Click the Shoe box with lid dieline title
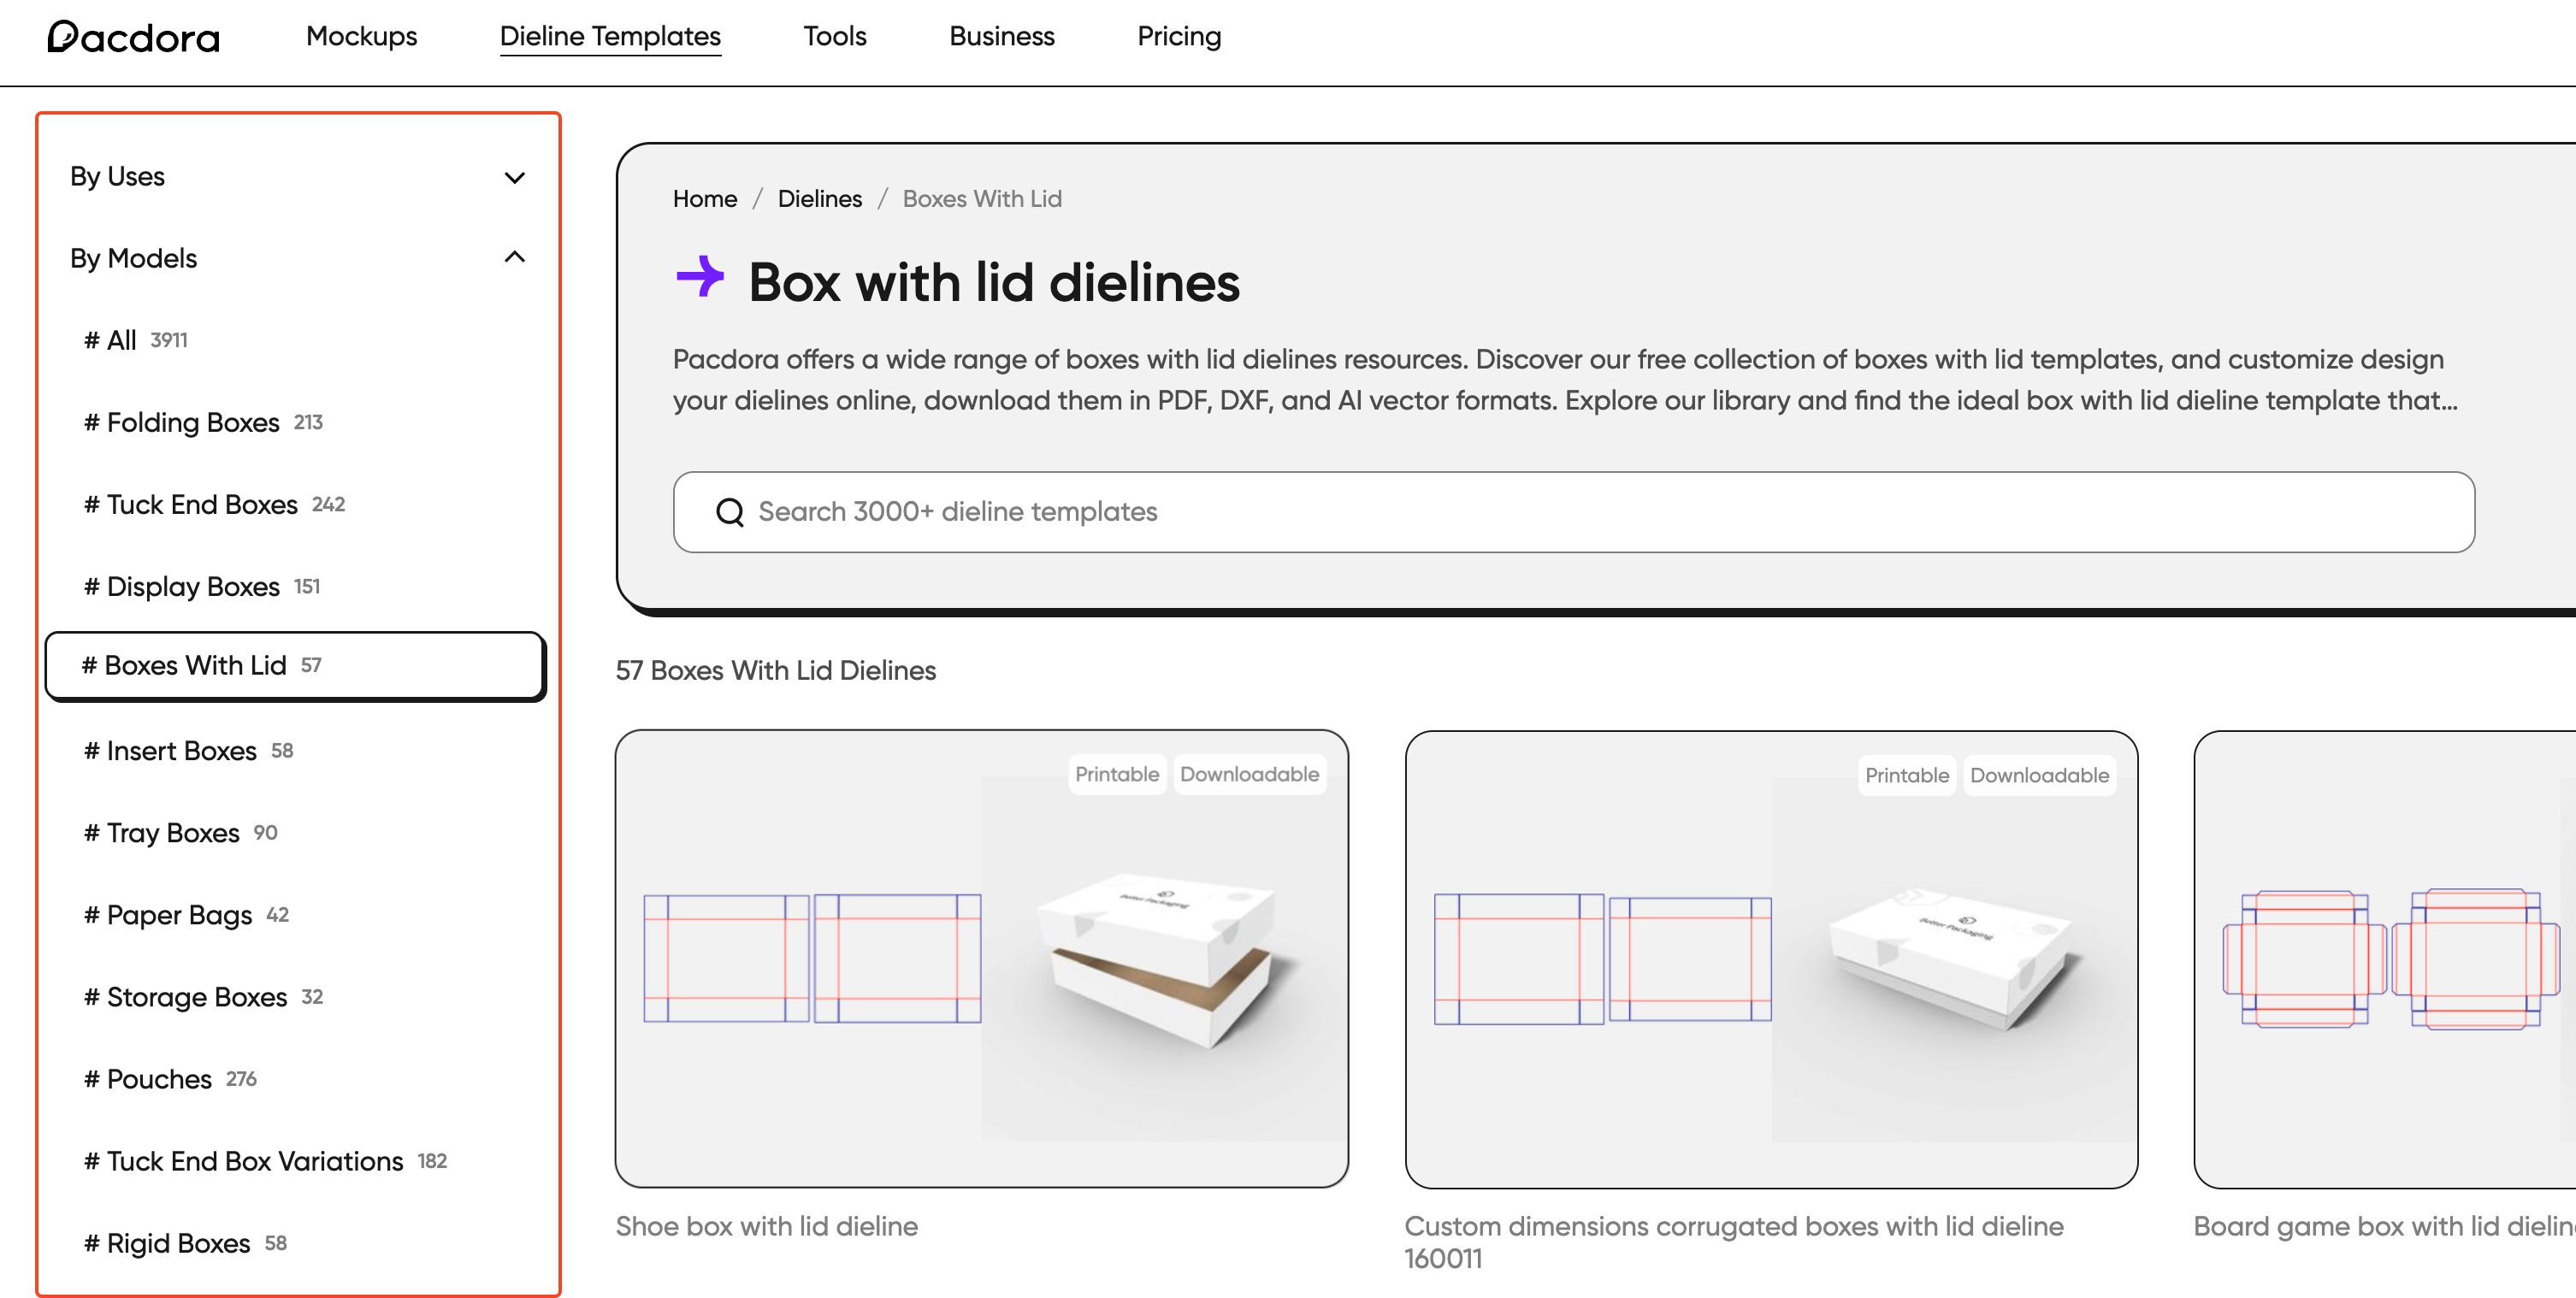 (x=767, y=1227)
